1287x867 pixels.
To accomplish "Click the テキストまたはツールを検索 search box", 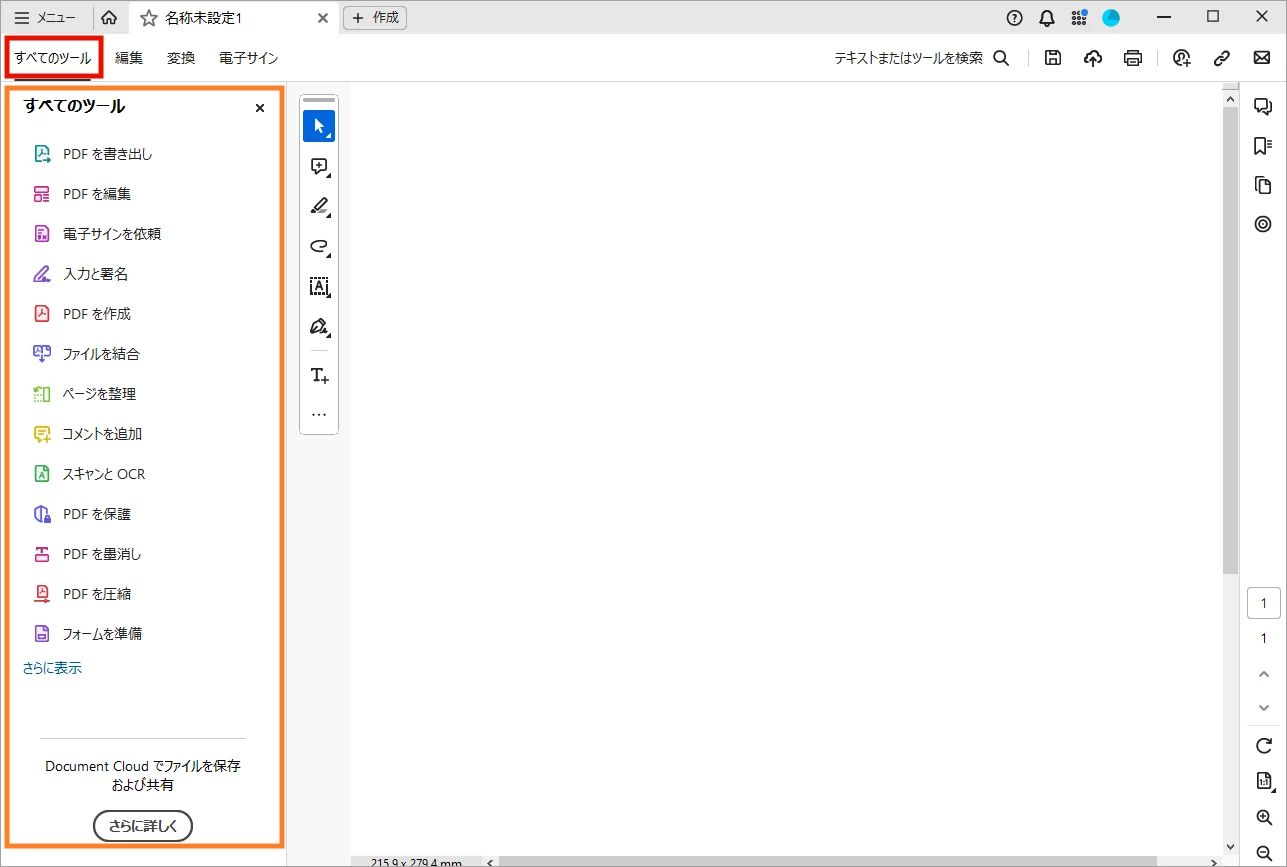I will [922, 58].
